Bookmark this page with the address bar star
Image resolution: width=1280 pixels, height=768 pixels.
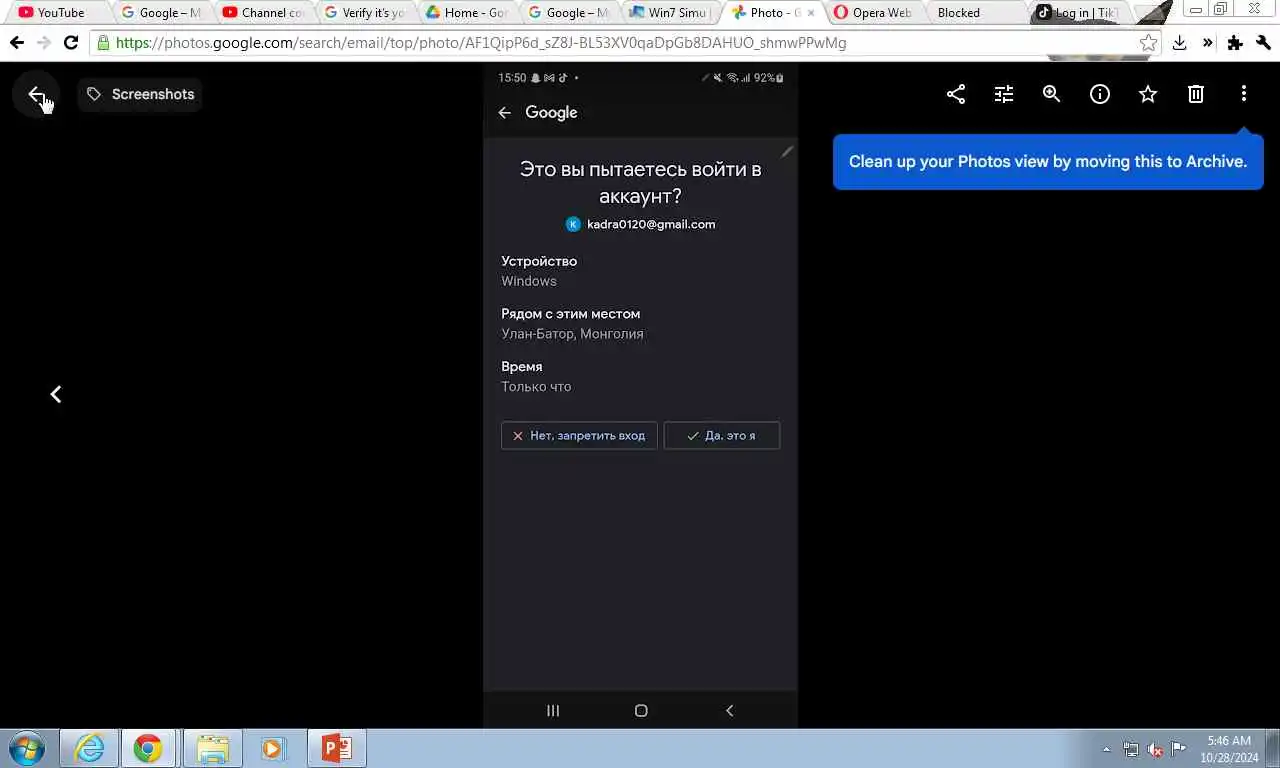(x=1148, y=43)
